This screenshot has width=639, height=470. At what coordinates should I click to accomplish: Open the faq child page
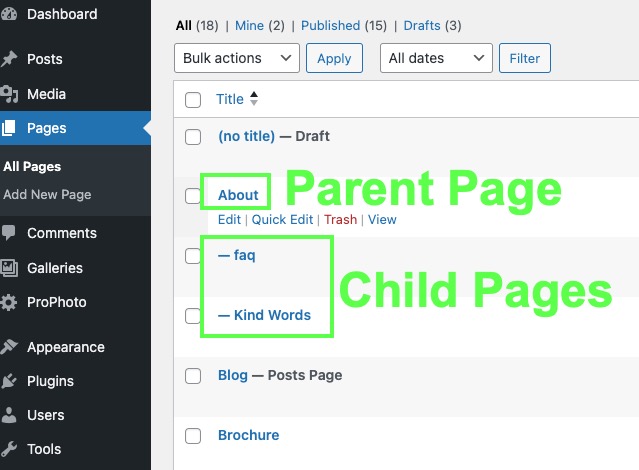tap(237, 256)
